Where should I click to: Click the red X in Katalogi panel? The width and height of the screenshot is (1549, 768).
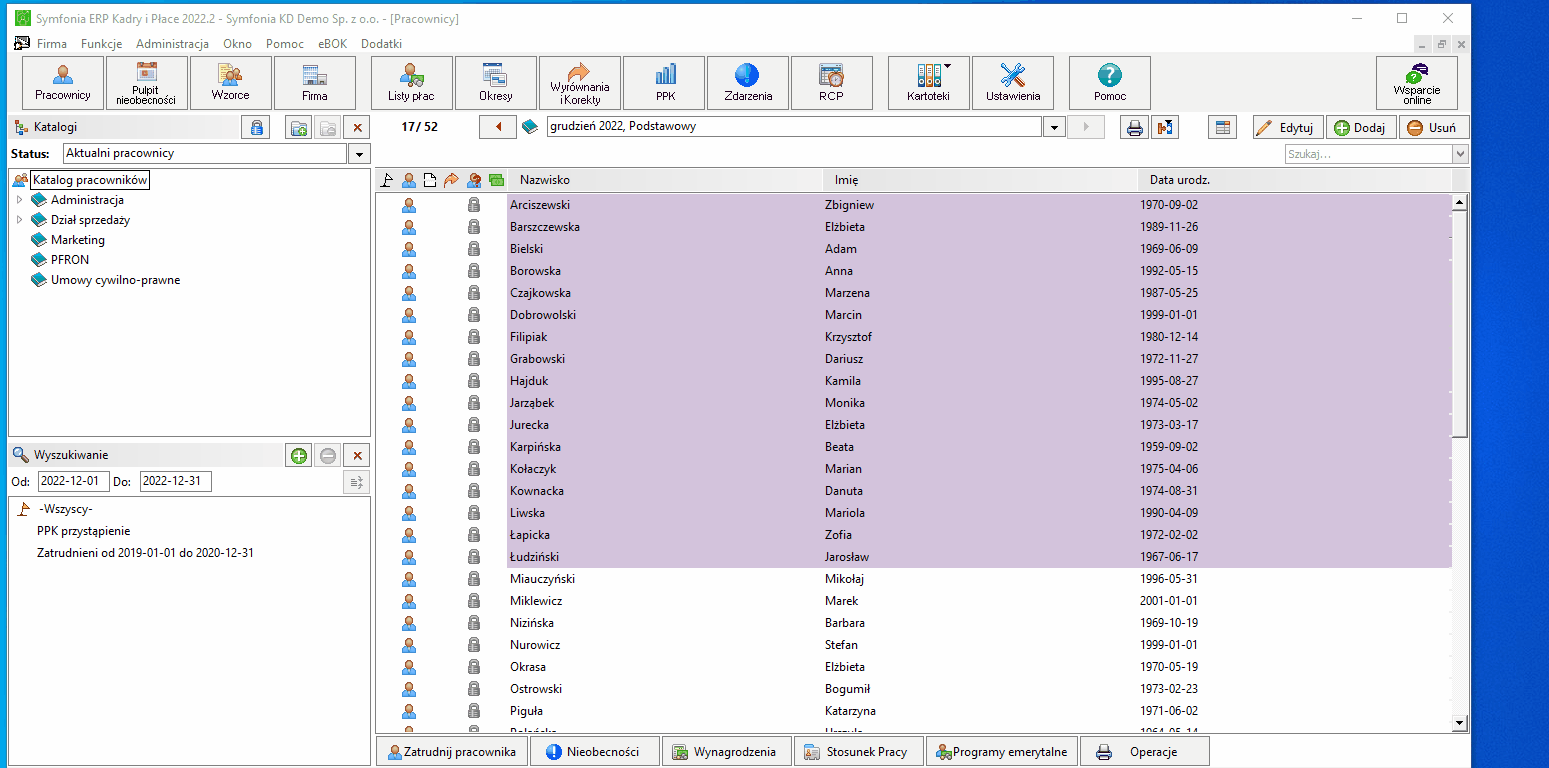click(357, 127)
